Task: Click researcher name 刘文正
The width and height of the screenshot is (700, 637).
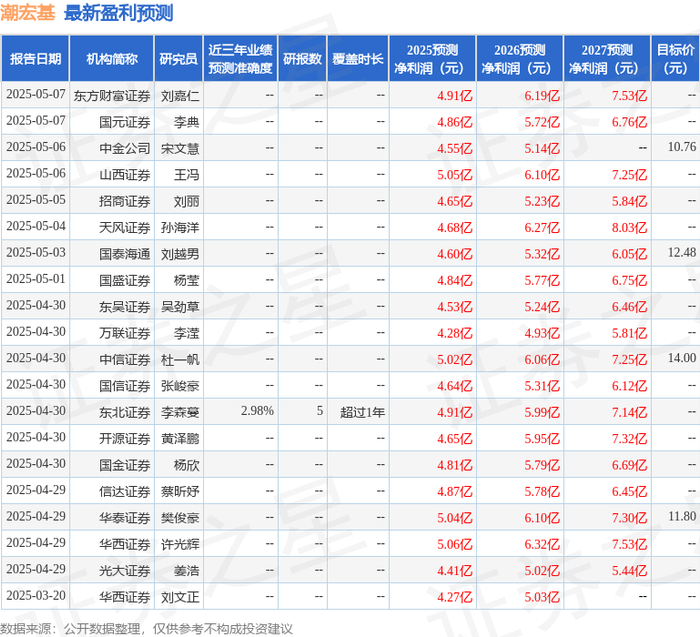Action: tap(180, 597)
